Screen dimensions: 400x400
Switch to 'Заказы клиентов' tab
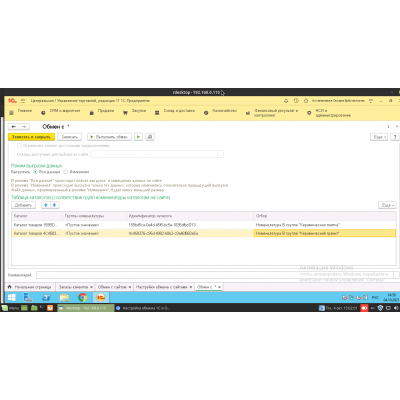[73, 287]
